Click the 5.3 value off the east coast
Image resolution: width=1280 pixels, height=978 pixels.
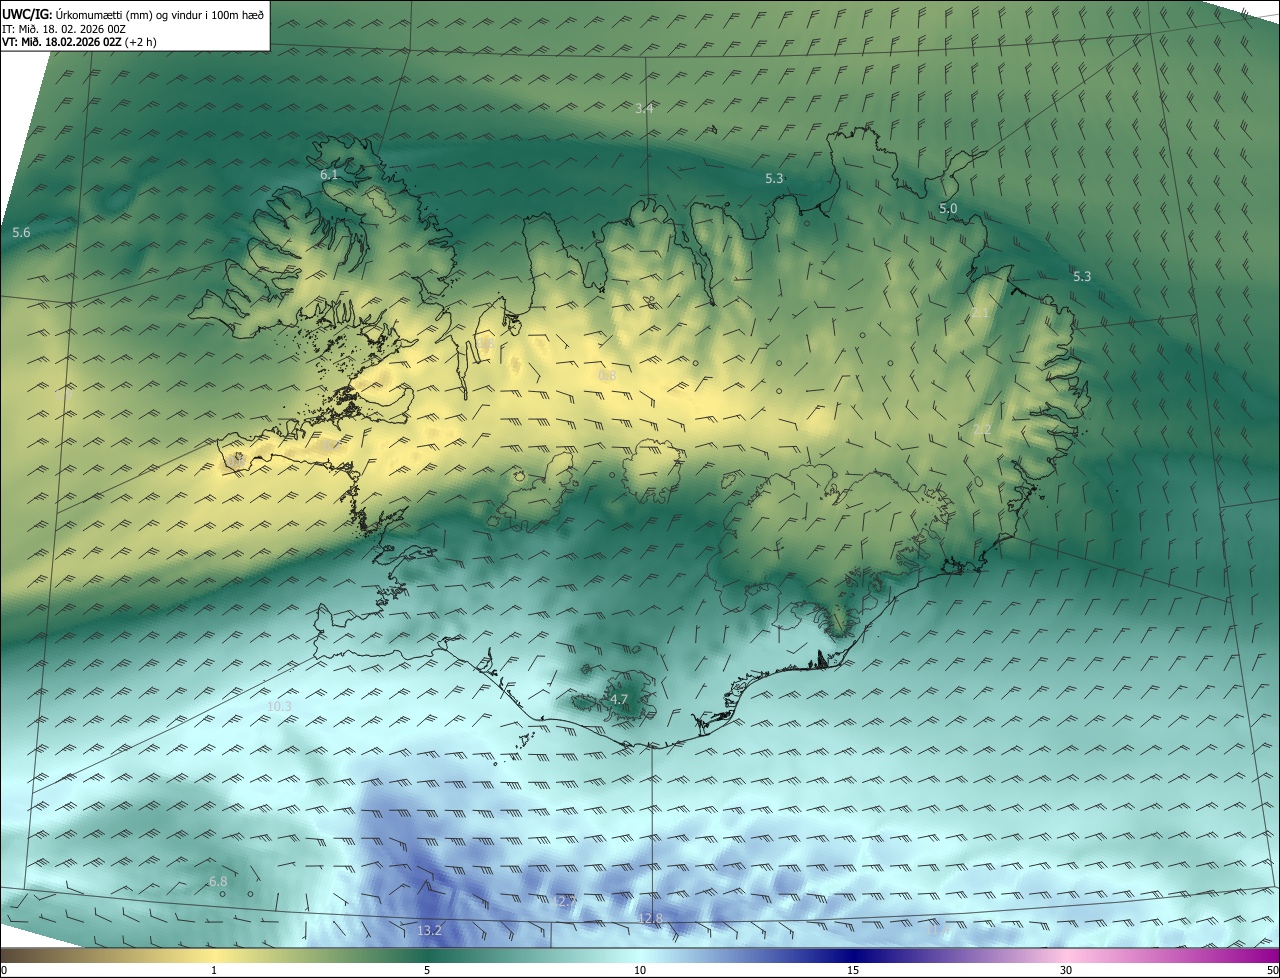(1082, 277)
